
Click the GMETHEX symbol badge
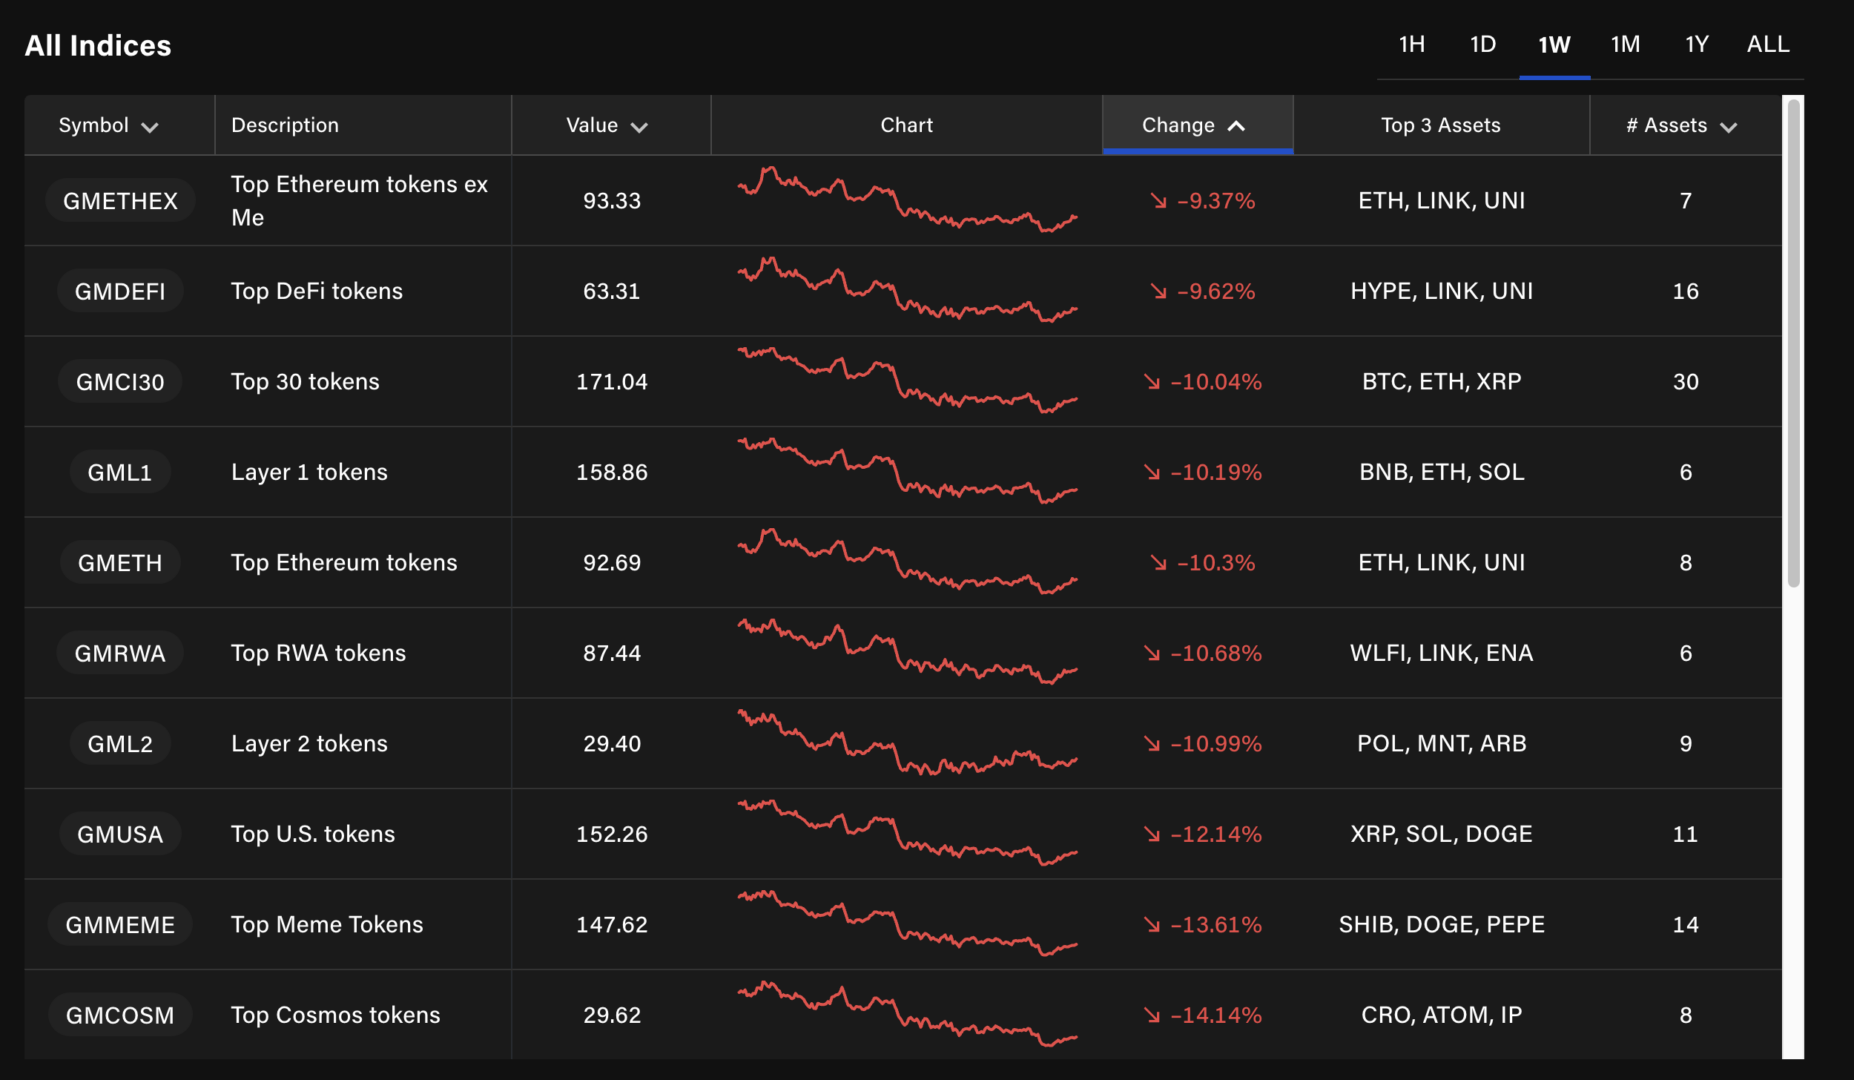click(x=120, y=201)
